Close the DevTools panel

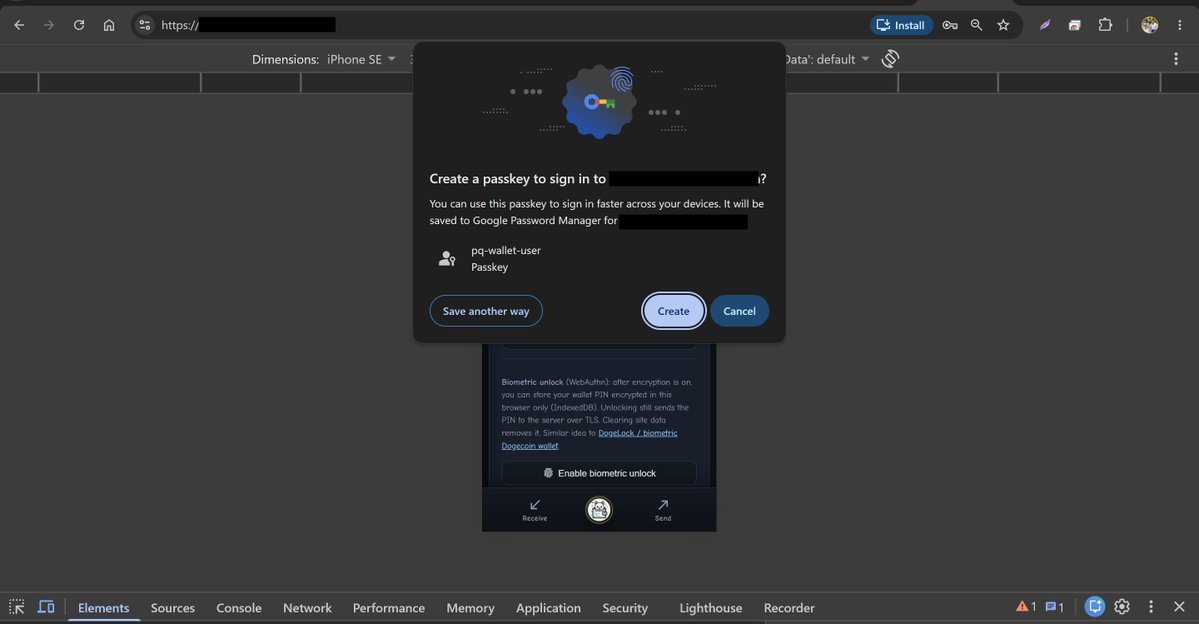(x=1179, y=607)
